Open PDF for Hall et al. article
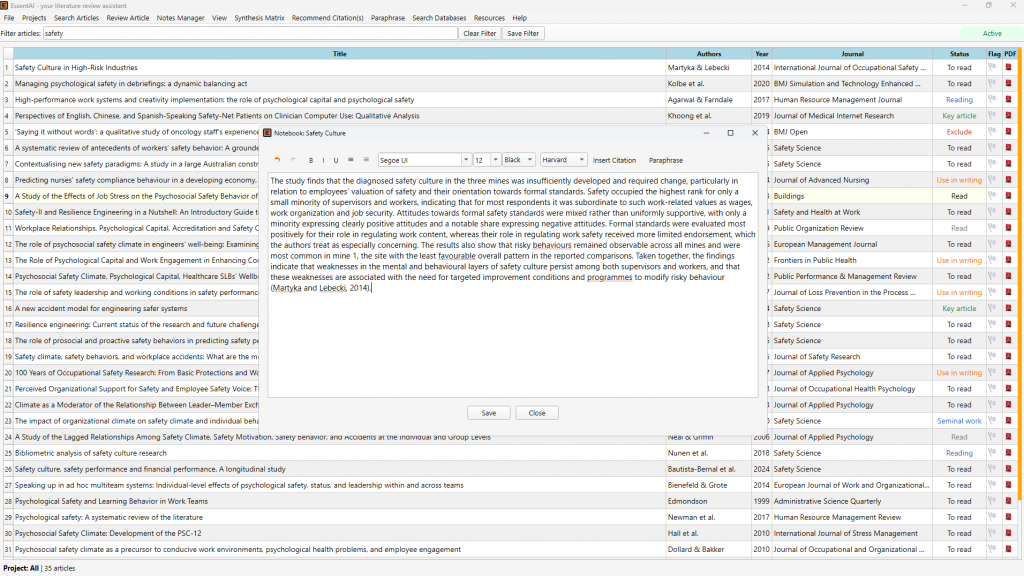This screenshot has width=1024, height=576. [1008, 533]
